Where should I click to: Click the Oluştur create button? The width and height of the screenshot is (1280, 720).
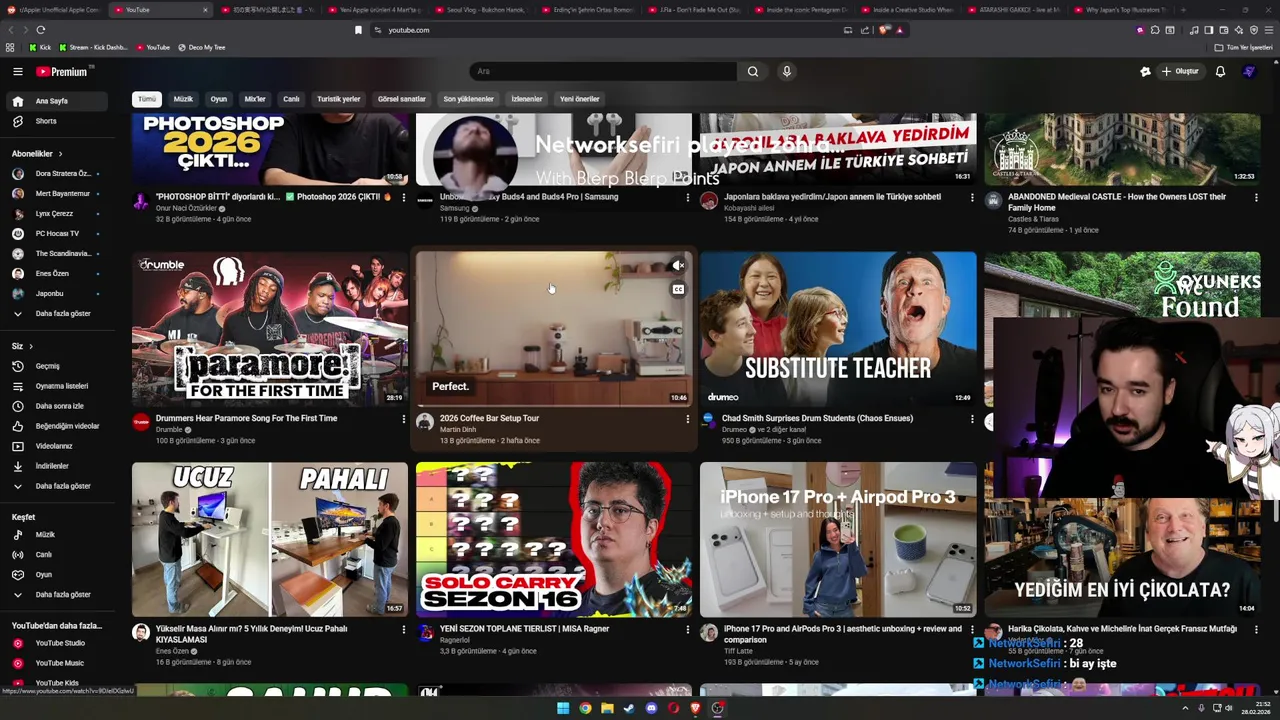click(x=1179, y=71)
